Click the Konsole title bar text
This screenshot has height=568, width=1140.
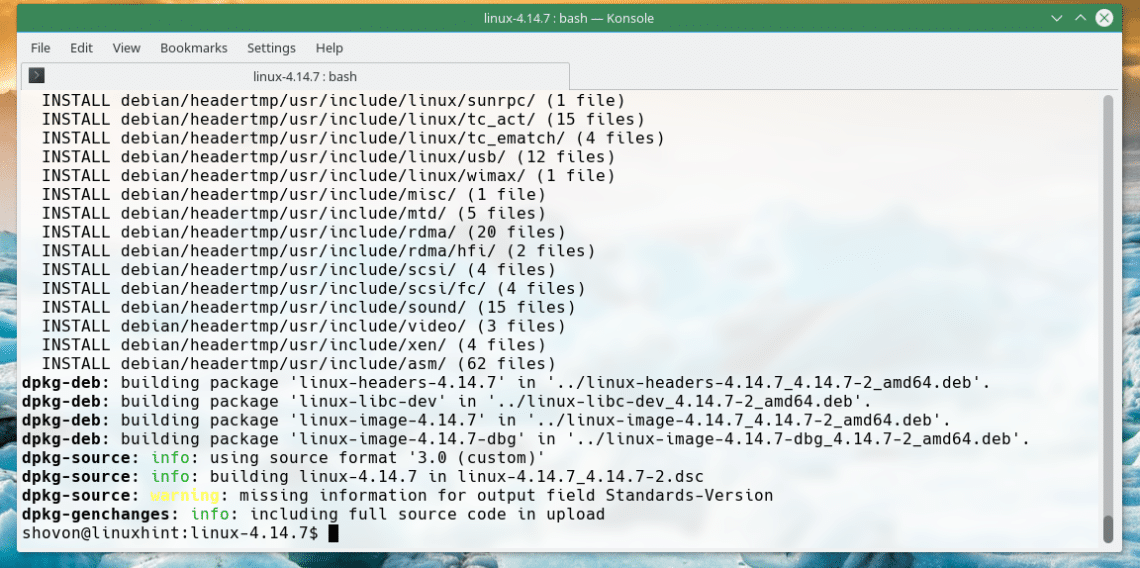point(569,18)
